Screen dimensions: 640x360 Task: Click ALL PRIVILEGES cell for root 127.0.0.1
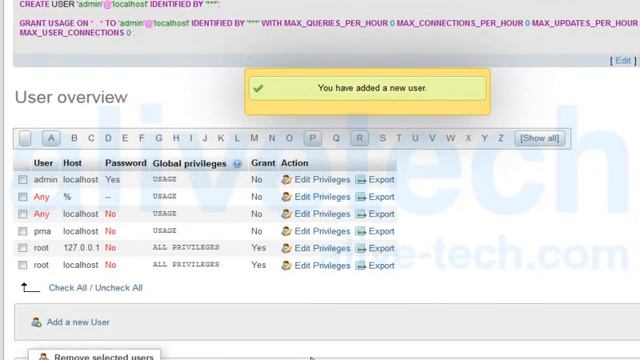tap(186, 248)
